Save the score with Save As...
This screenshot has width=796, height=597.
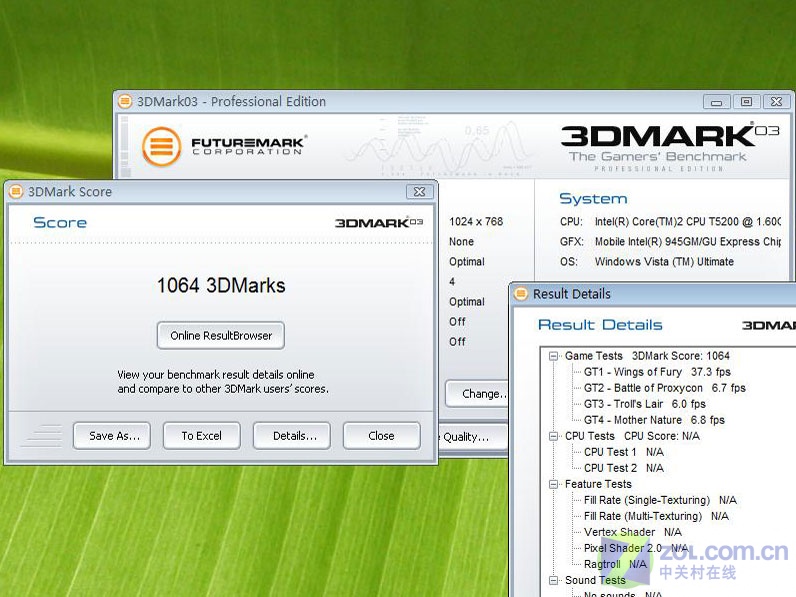(112, 436)
